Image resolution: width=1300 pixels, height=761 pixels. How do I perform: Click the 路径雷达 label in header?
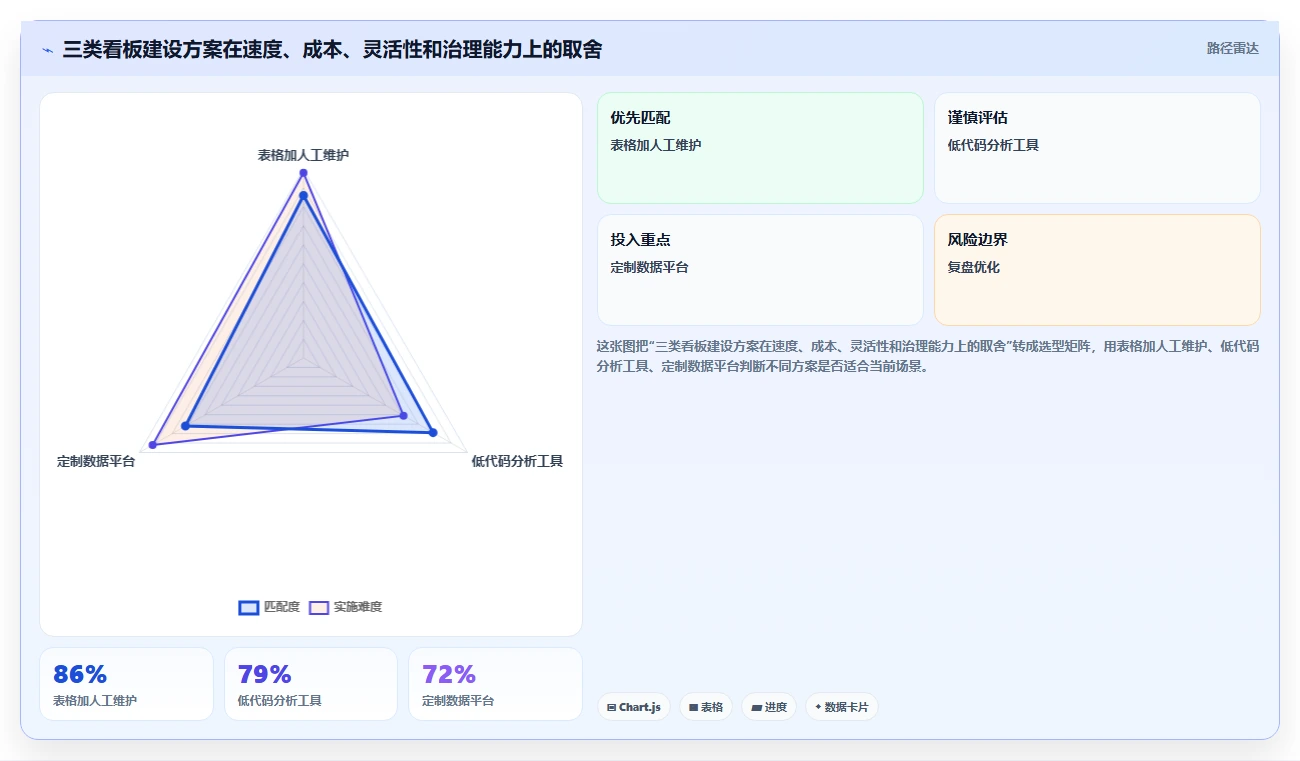pyautogui.click(x=1232, y=48)
